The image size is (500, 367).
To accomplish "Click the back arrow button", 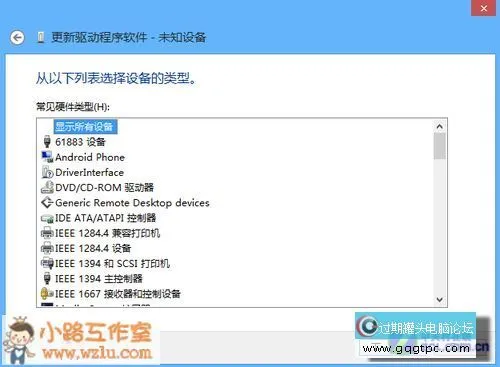I will click(17, 37).
